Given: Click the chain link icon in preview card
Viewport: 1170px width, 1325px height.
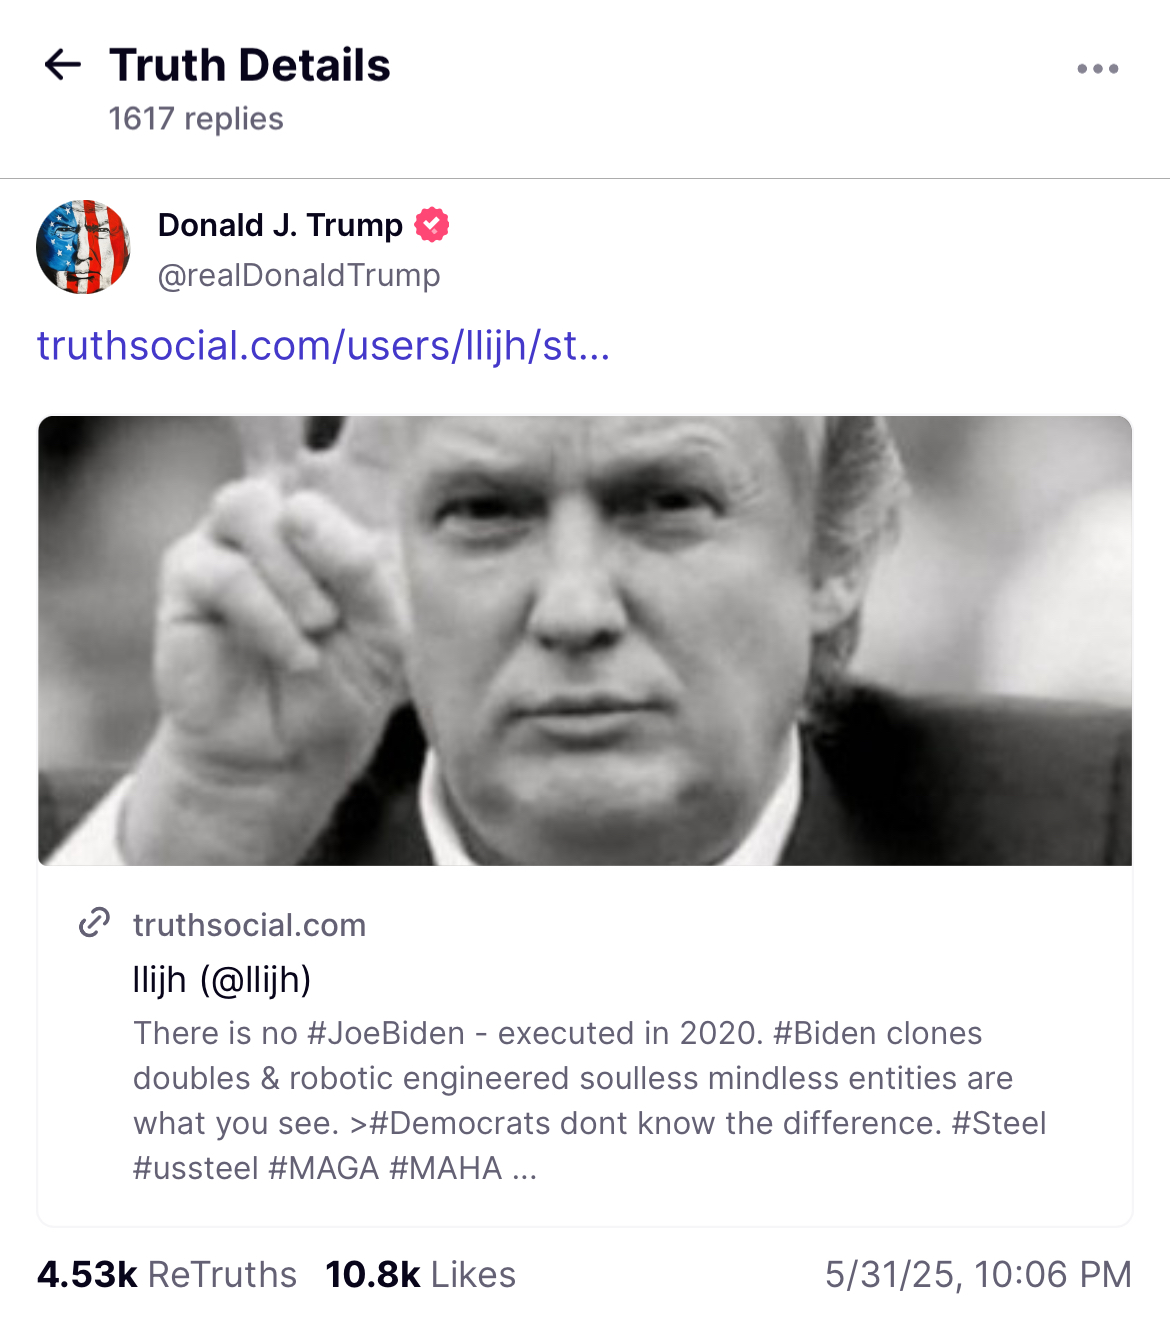Looking at the screenshot, I should point(94,922).
